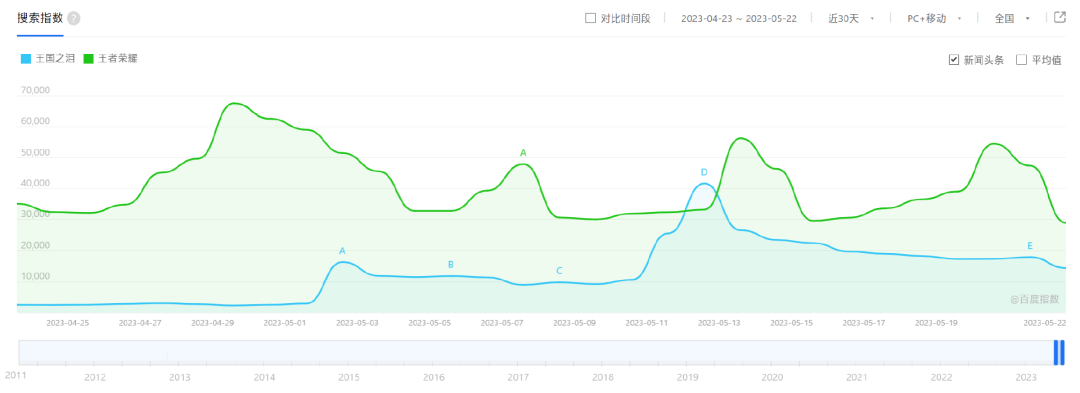
Task: Select news marker B on the blue line
Action: (x=450, y=264)
